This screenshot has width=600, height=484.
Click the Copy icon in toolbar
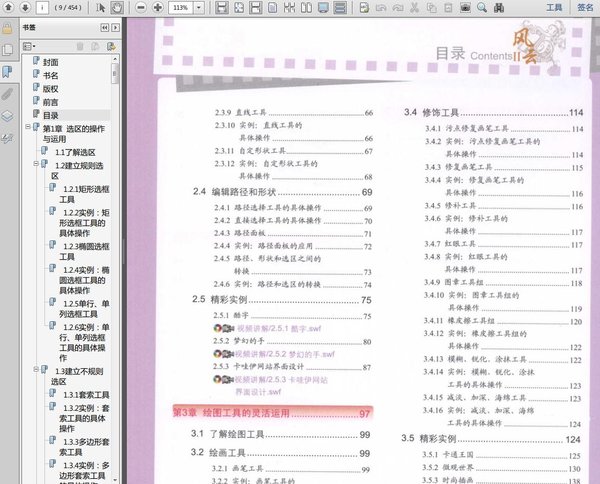[x=432, y=7]
